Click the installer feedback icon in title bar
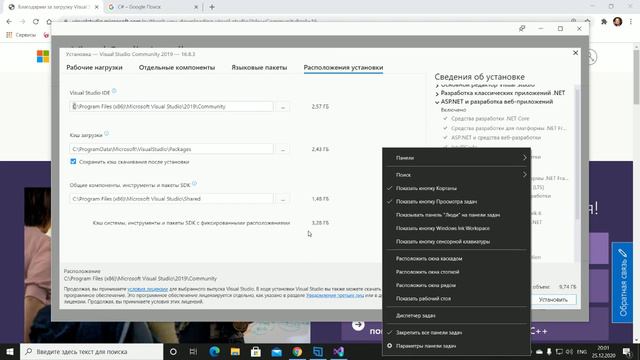 [522, 29]
